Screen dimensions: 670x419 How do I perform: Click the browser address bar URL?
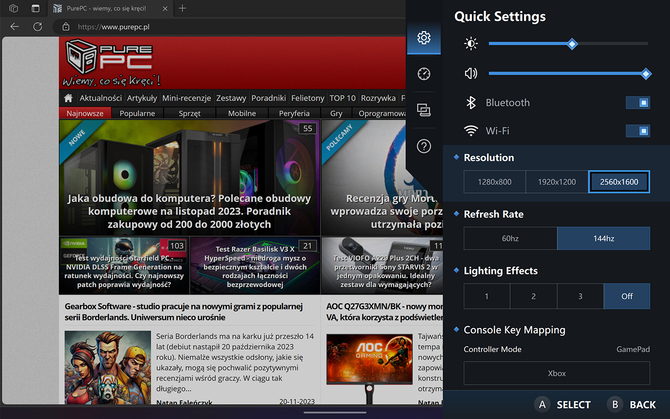(x=113, y=27)
